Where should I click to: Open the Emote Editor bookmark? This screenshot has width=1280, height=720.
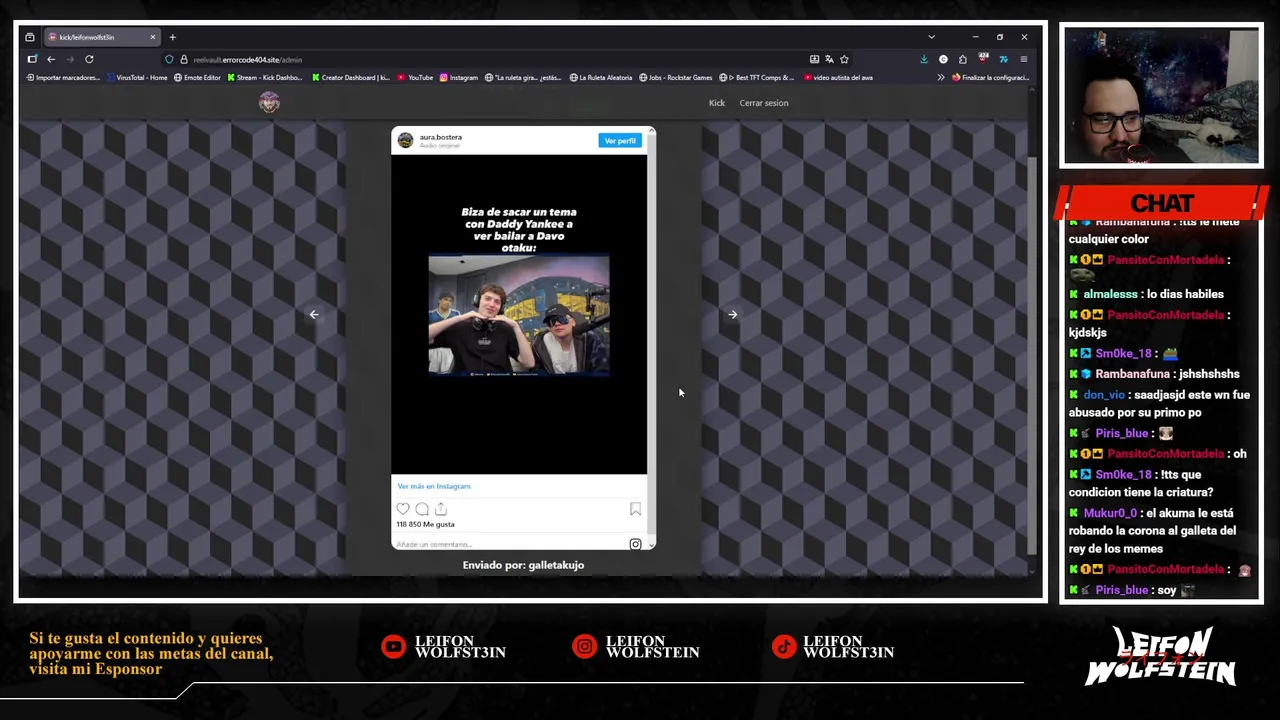[197, 77]
